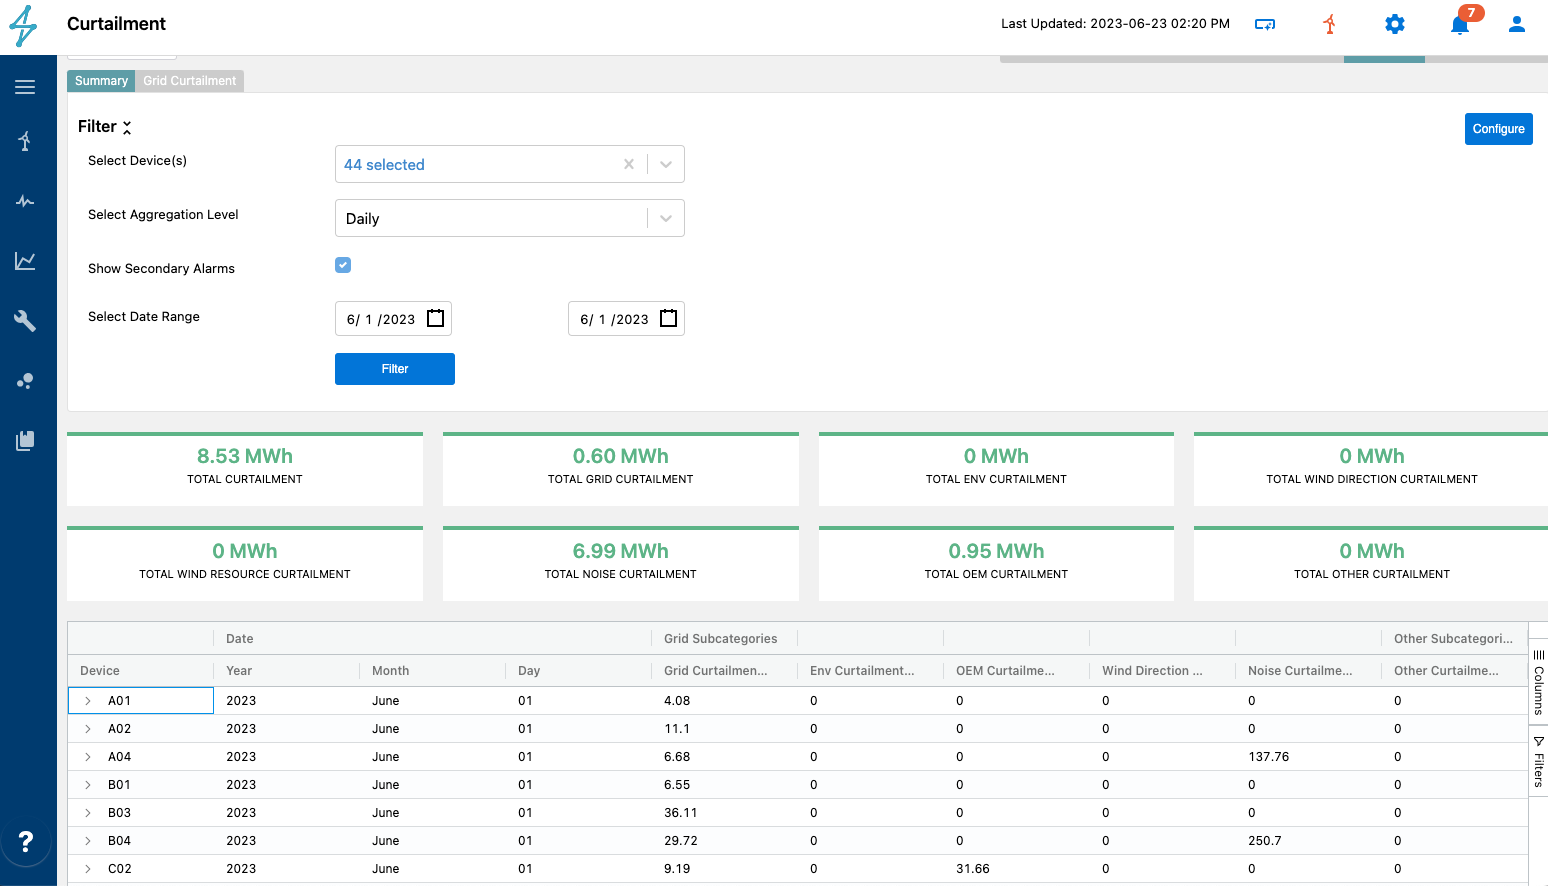Viewport: 1548px width, 886px height.
Task: Select the Summary tab
Action: (101, 81)
